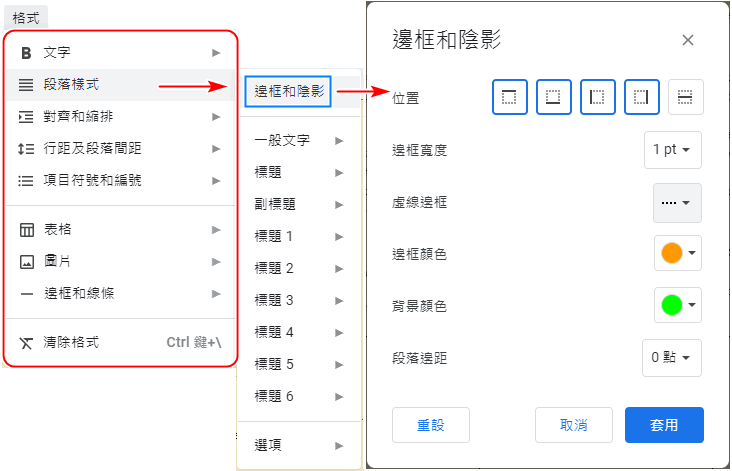Image resolution: width=732 pixels, height=471 pixels.
Task: Expand the 表格 submenu arrow
Action: point(216,230)
